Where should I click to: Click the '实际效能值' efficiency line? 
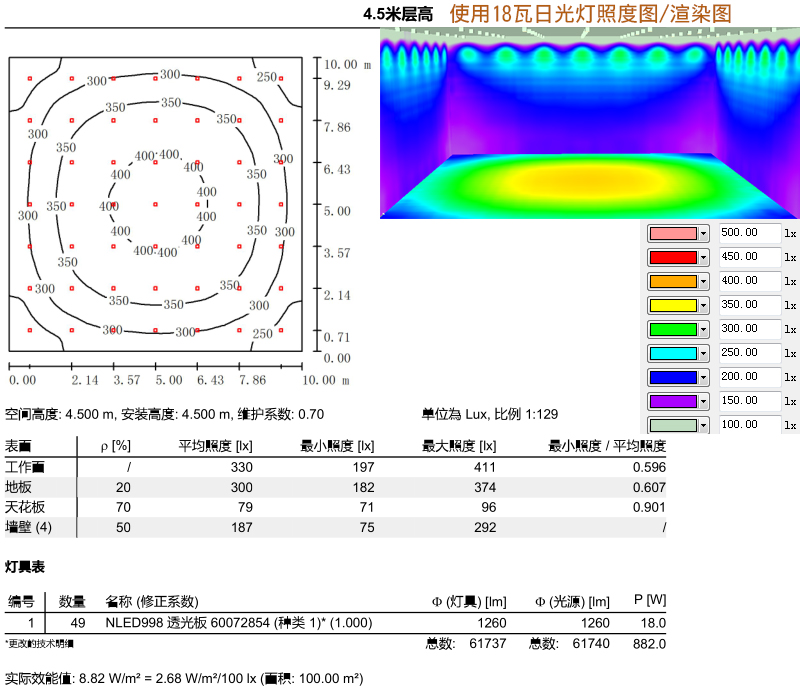click(x=184, y=678)
